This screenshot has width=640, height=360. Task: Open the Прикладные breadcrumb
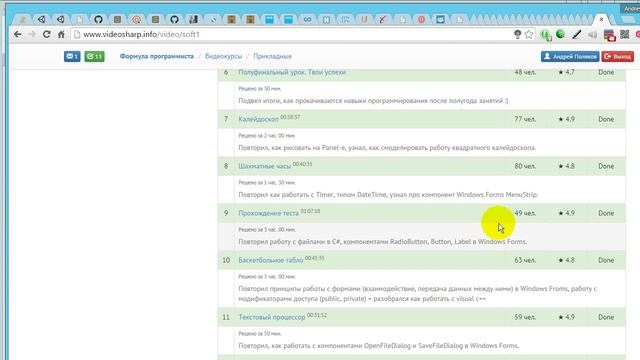[x=272, y=56]
